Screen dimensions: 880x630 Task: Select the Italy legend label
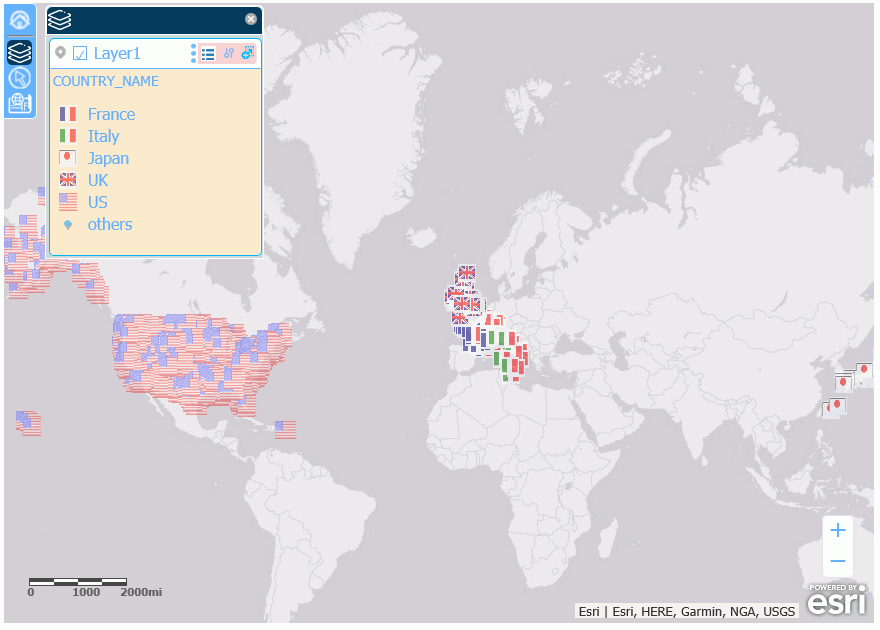click(x=103, y=136)
